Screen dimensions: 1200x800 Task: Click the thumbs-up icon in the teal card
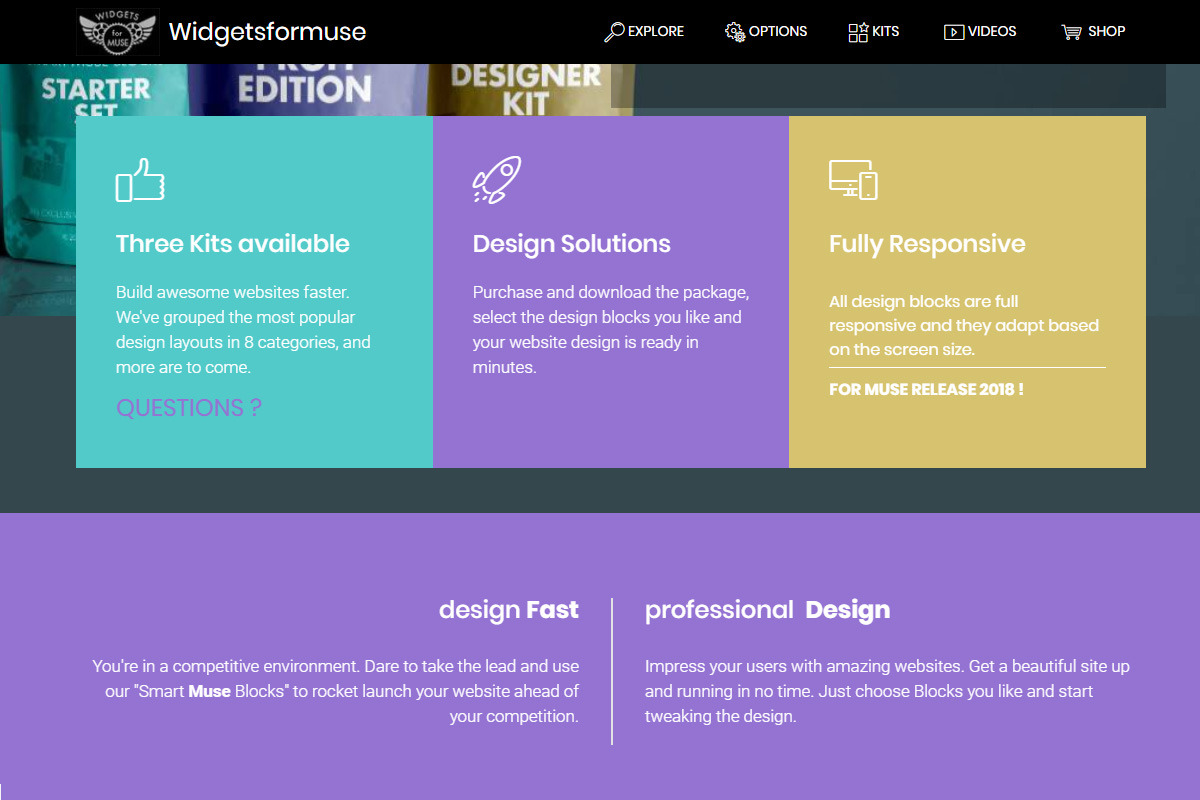(140, 180)
